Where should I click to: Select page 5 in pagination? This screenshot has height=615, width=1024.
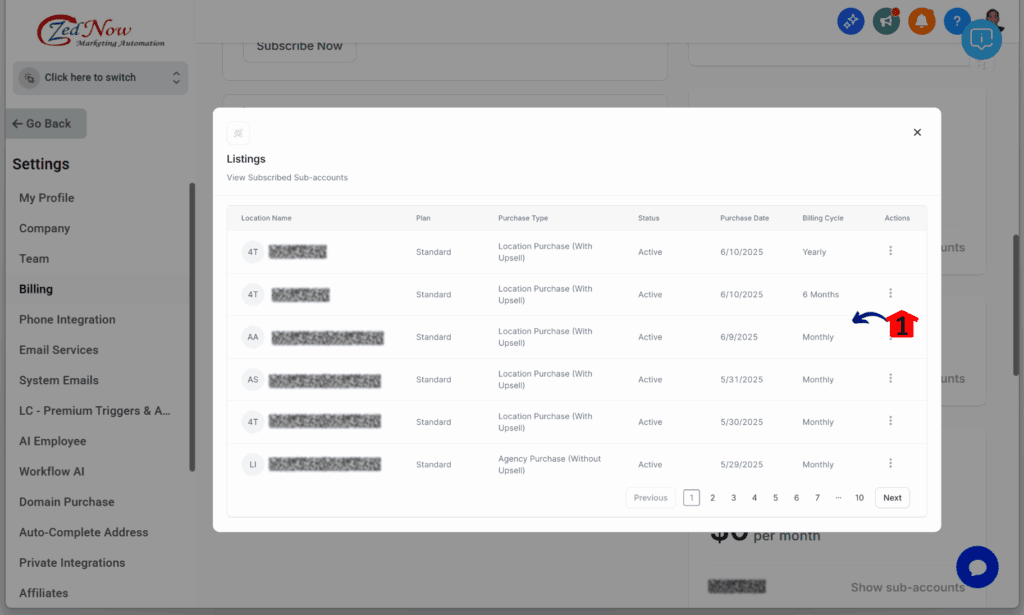[x=775, y=497]
